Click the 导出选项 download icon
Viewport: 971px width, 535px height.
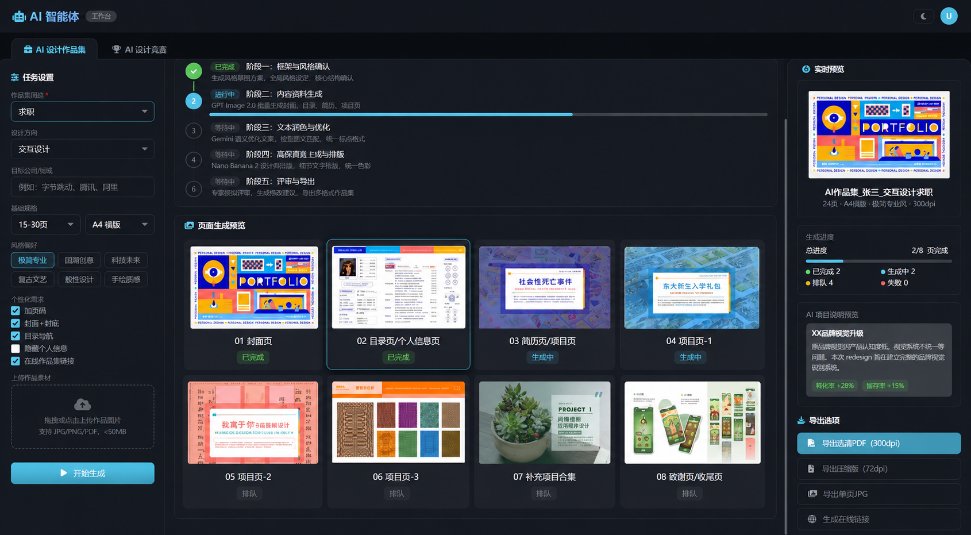pyautogui.click(x=801, y=420)
